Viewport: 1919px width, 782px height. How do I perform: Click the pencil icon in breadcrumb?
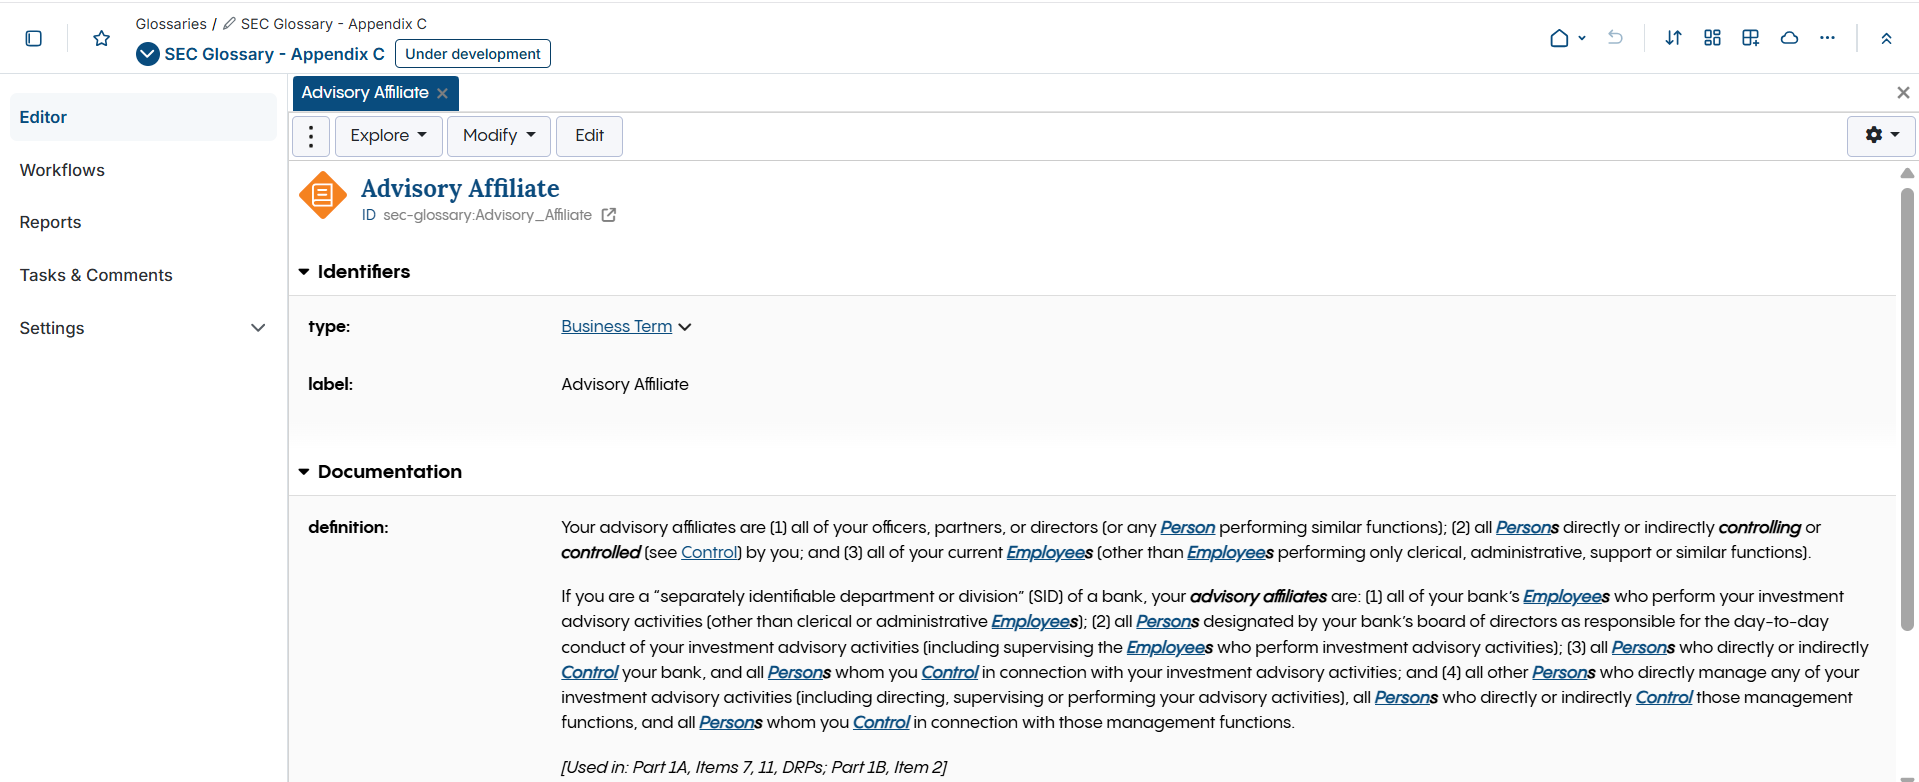(x=229, y=23)
